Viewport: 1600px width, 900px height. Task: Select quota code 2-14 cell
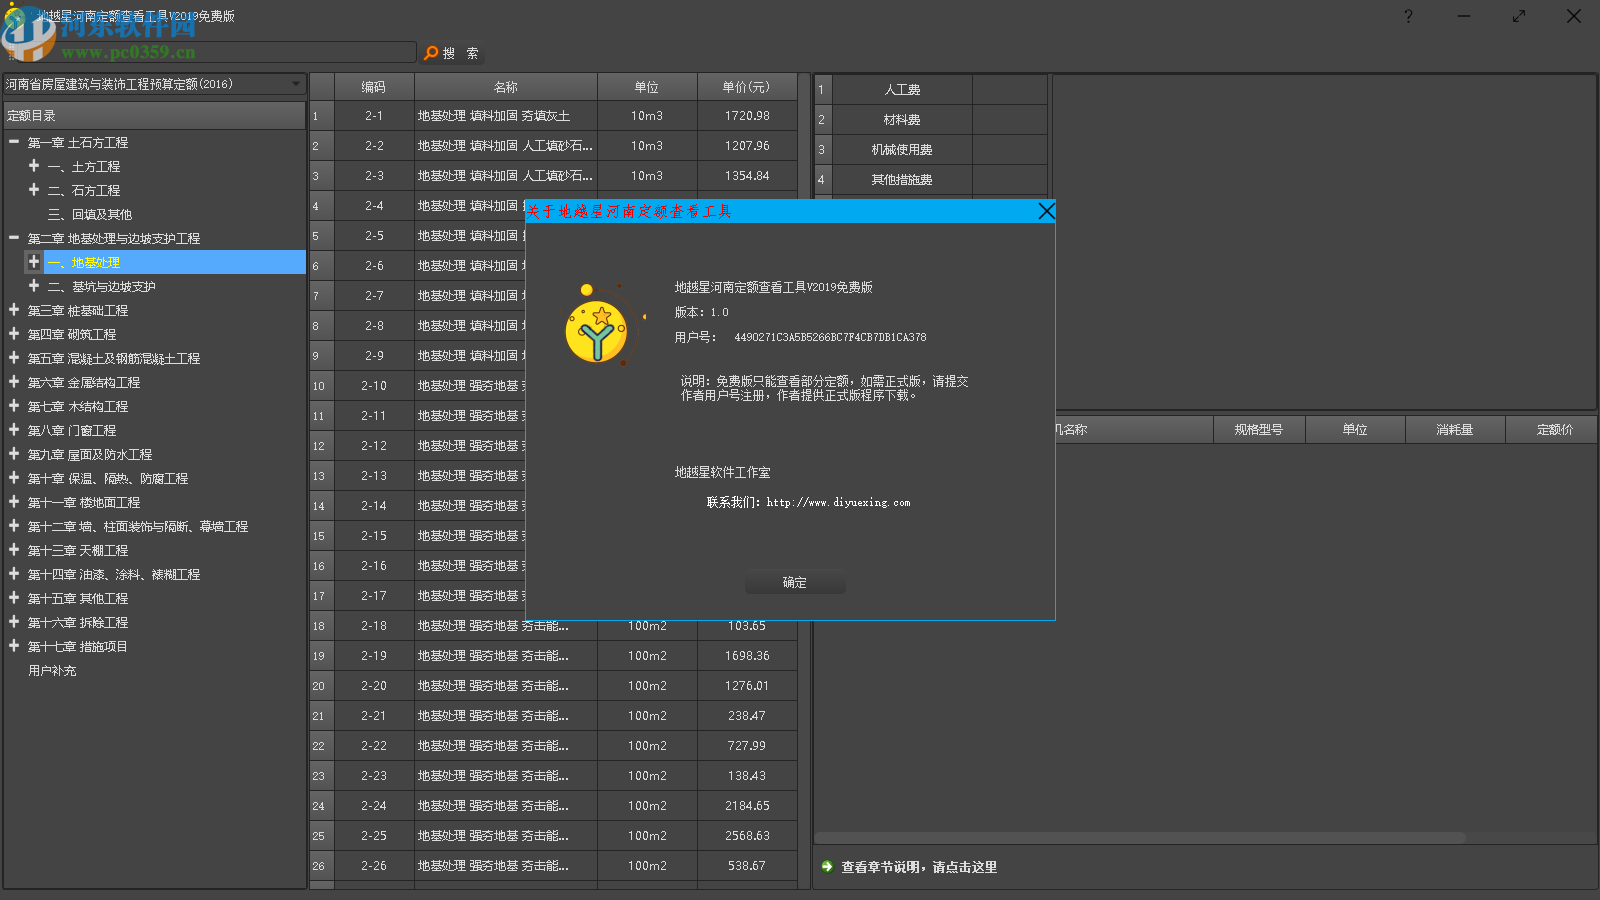[x=374, y=506]
